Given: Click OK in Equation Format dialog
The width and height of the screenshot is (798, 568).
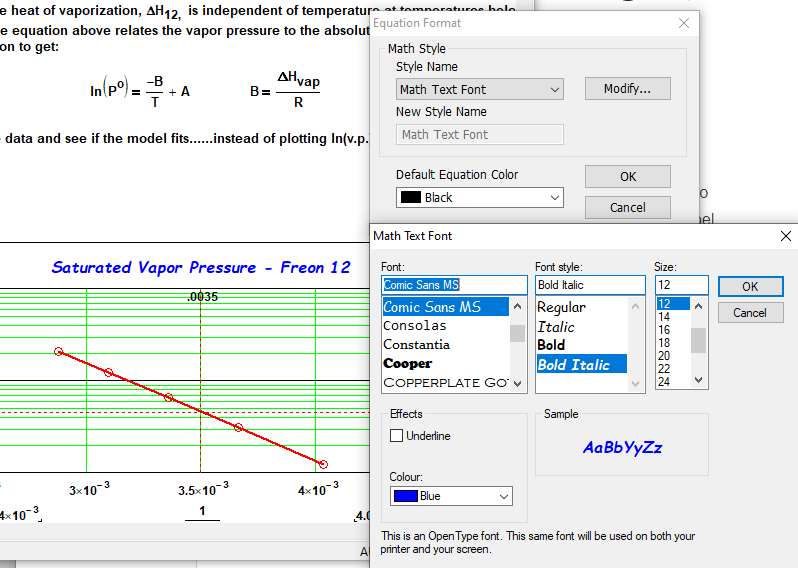Looking at the screenshot, I should point(627,176).
